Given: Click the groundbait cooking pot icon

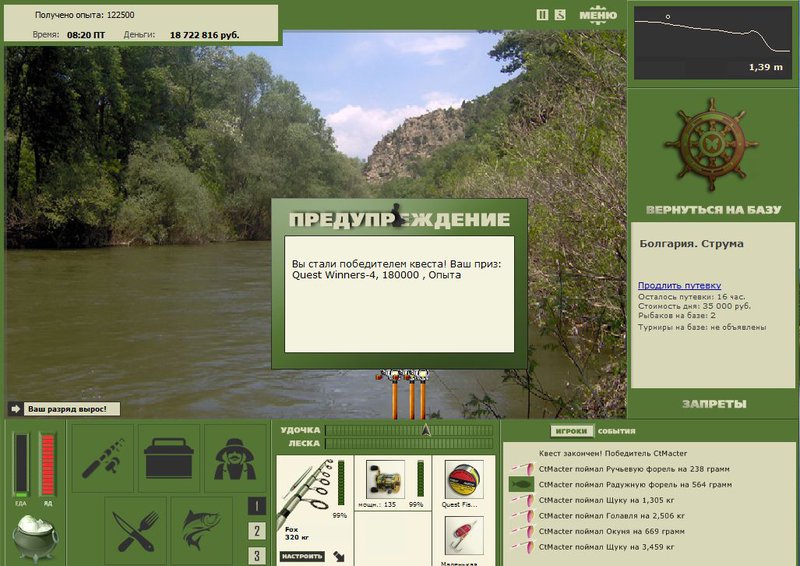Looking at the screenshot, I should point(35,537).
